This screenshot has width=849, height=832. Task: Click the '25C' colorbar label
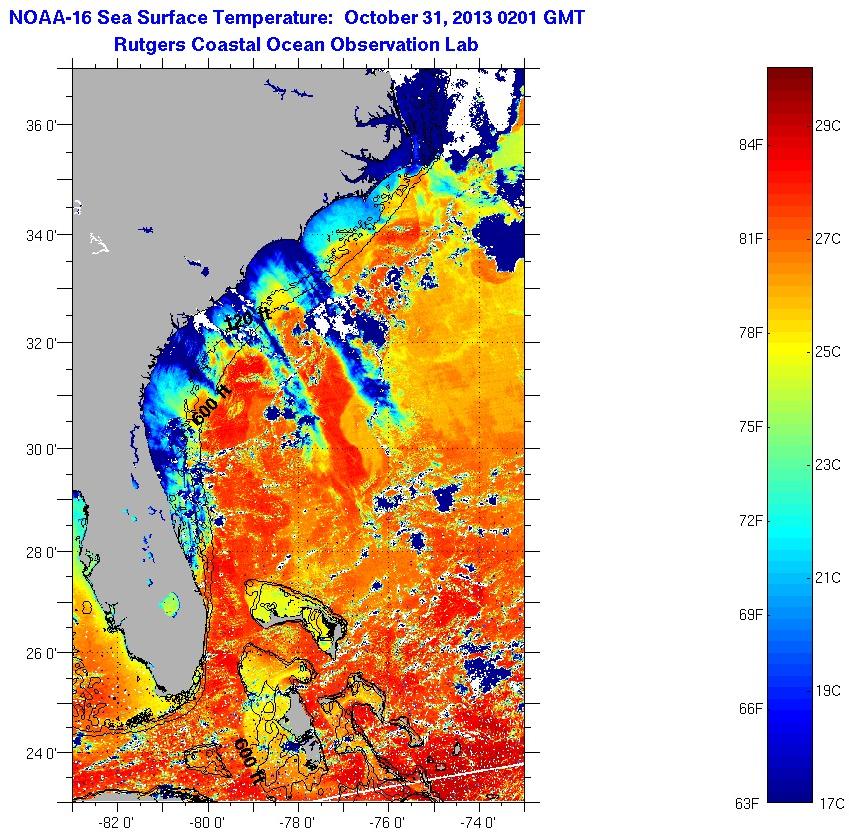pos(828,352)
